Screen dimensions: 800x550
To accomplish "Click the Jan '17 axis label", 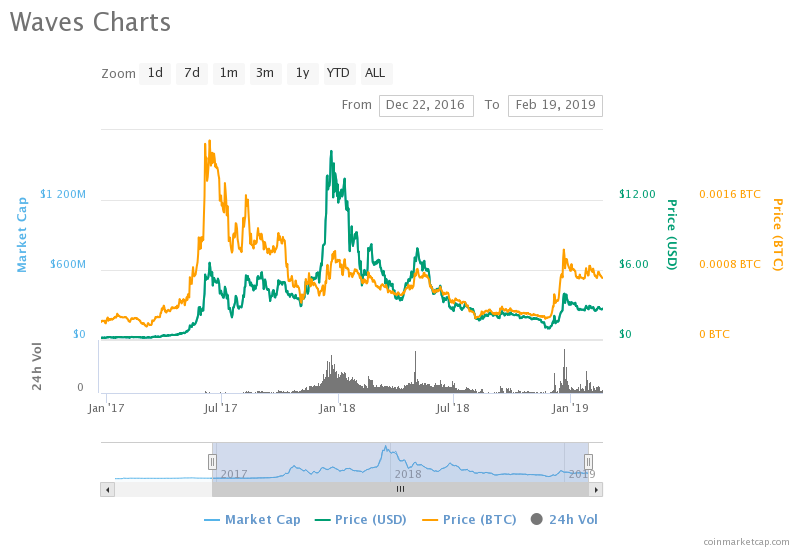I will (x=106, y=409).
